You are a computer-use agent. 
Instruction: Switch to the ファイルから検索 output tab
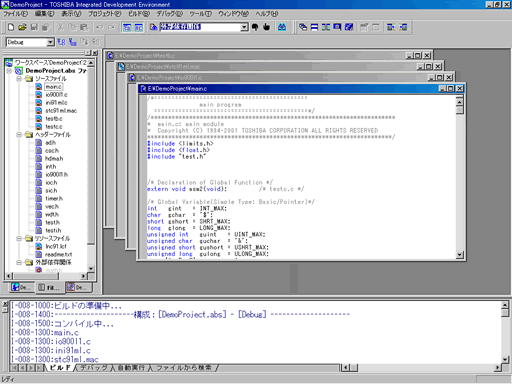coord(184,368)
